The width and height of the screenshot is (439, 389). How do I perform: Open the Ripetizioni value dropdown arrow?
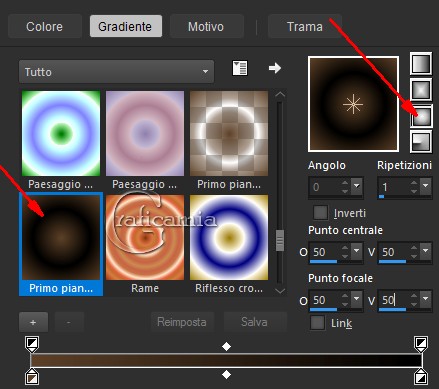coord(426,186)
